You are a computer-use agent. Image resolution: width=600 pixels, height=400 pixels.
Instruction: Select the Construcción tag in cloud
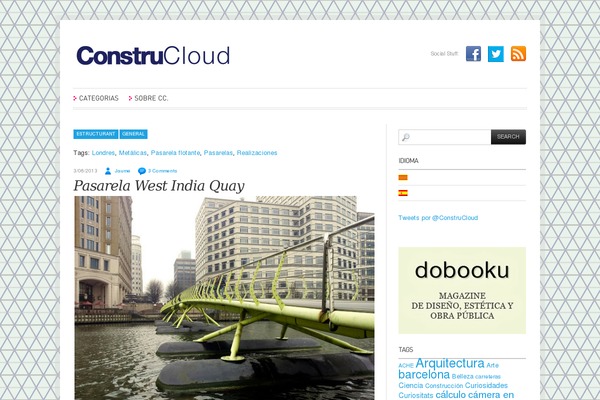[444, 386]
